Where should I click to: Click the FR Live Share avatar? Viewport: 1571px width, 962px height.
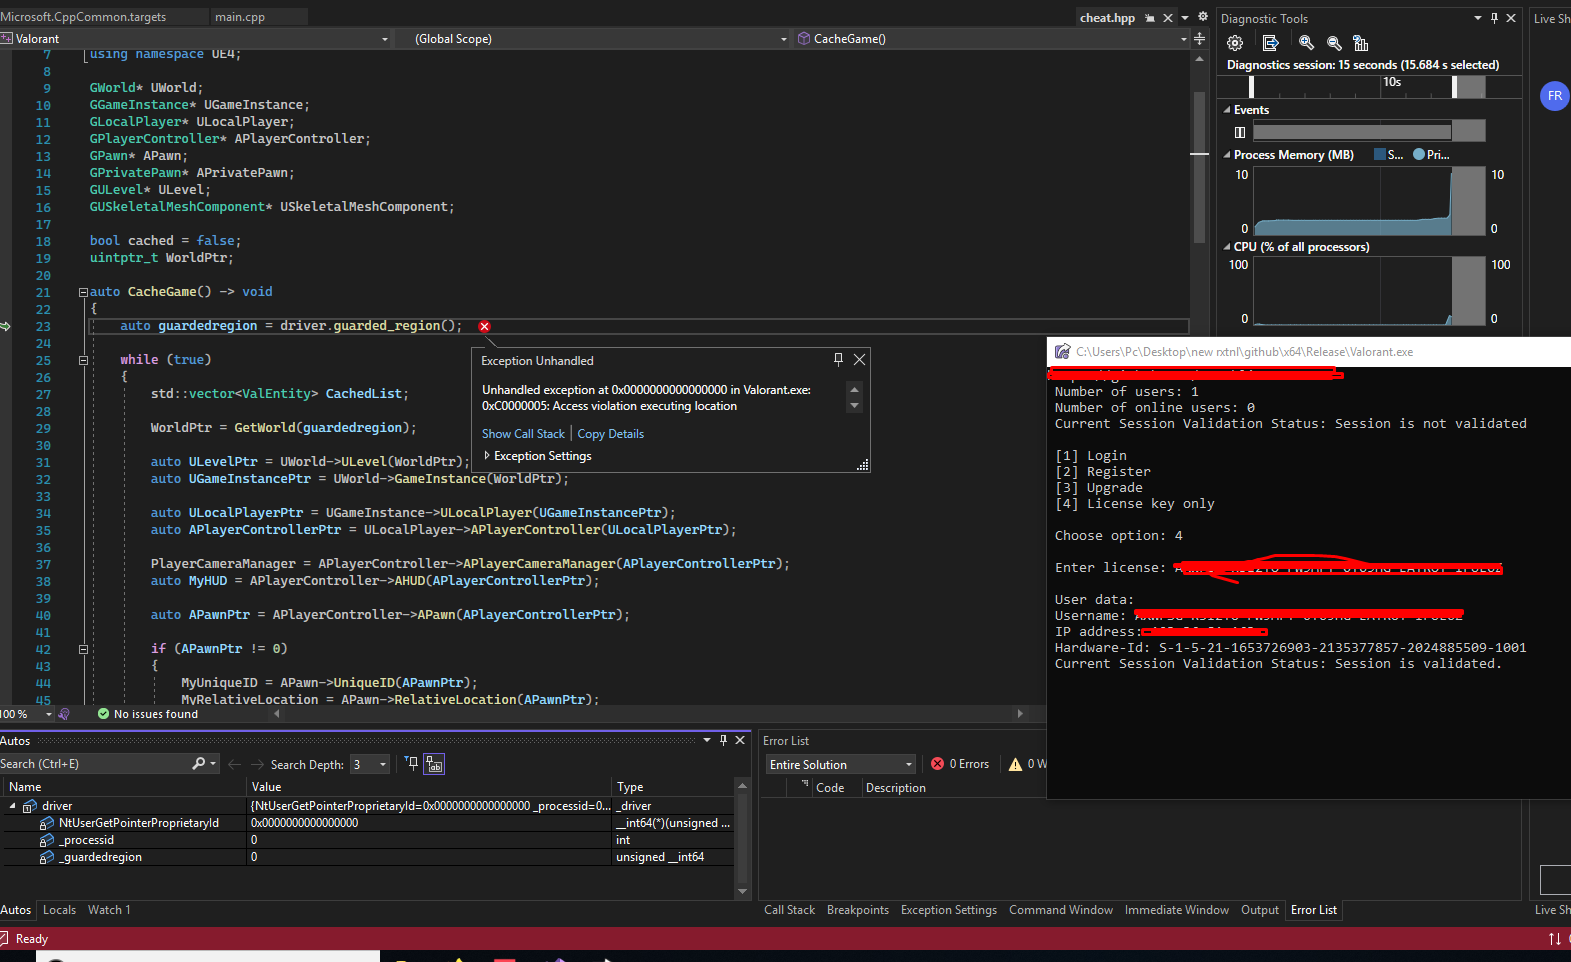point(1554,96)
